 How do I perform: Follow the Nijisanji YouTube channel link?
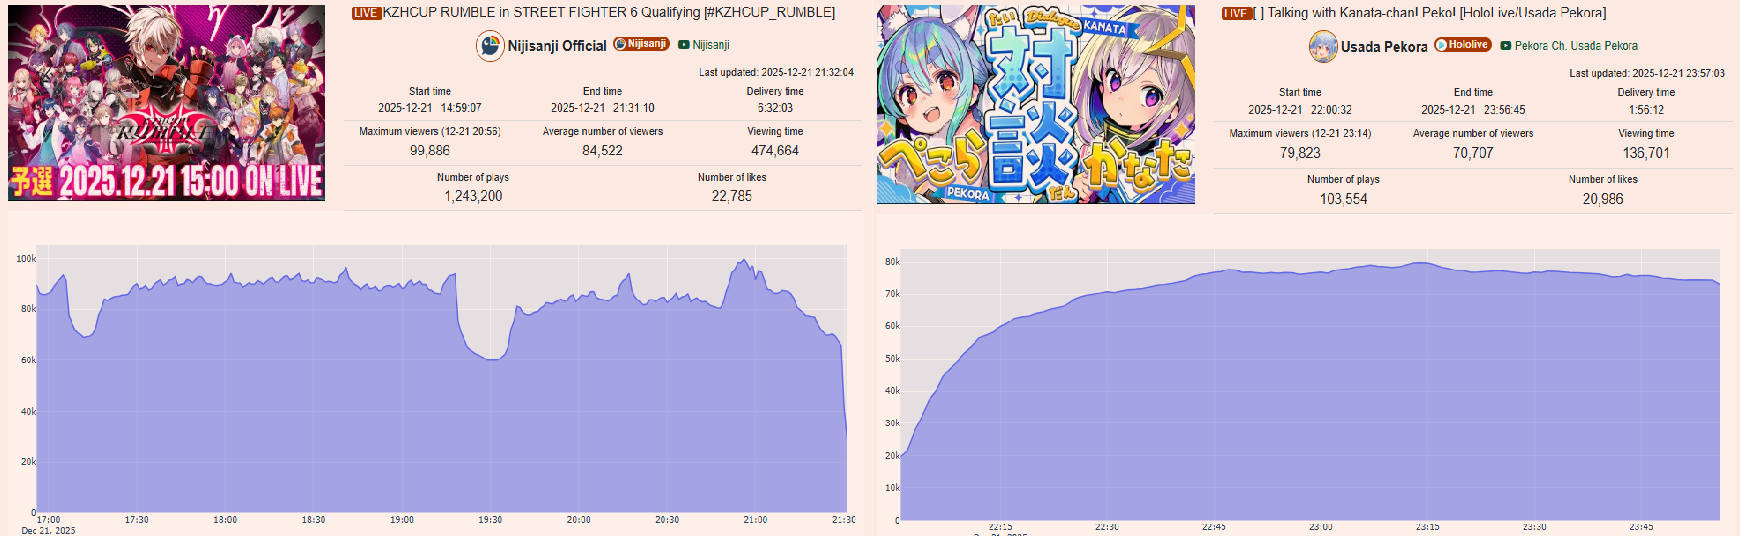[x=711, y=45]
